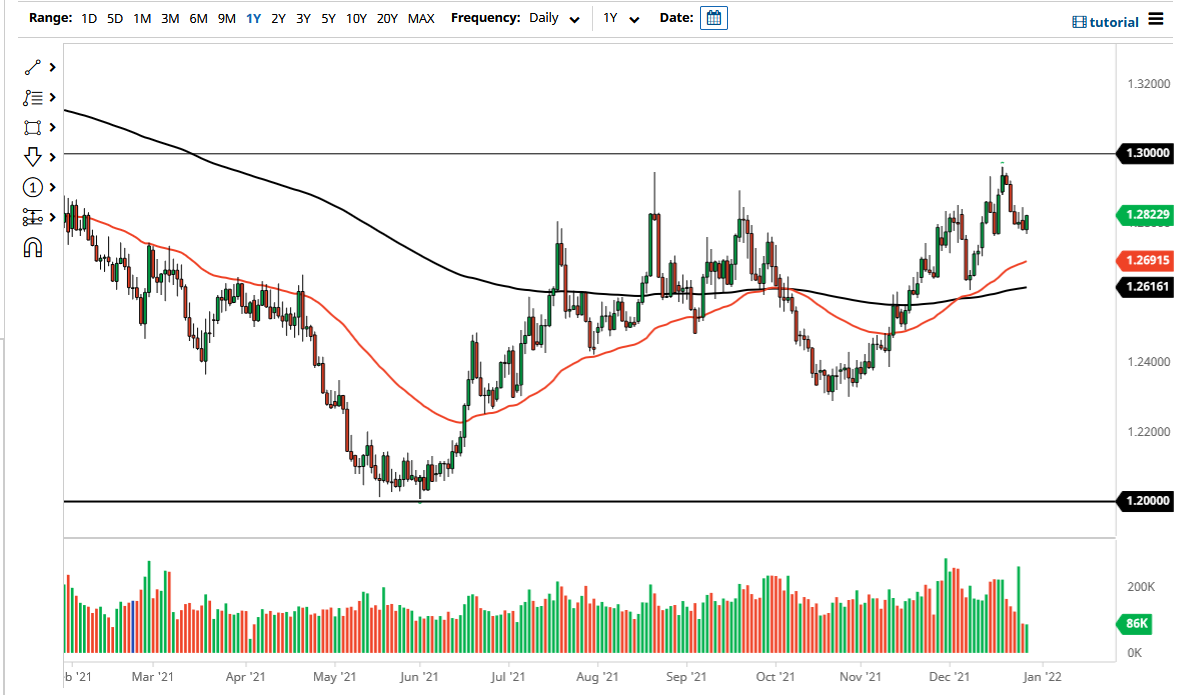This screenshot has width=1181, height=695.
Task: Open the date picker calendar icon
Action: (x=713, y=17)
